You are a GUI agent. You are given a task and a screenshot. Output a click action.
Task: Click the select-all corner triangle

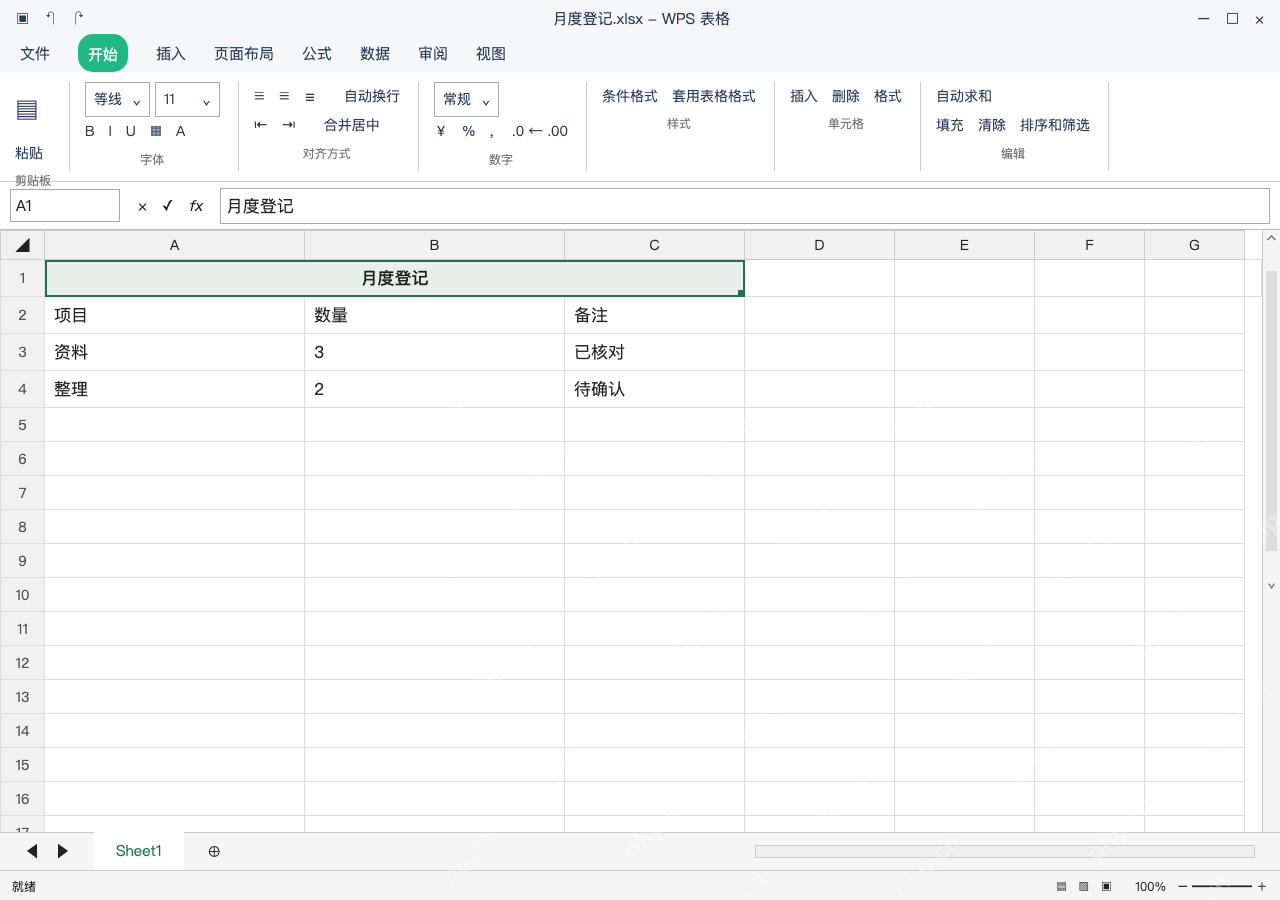(23, 245)
